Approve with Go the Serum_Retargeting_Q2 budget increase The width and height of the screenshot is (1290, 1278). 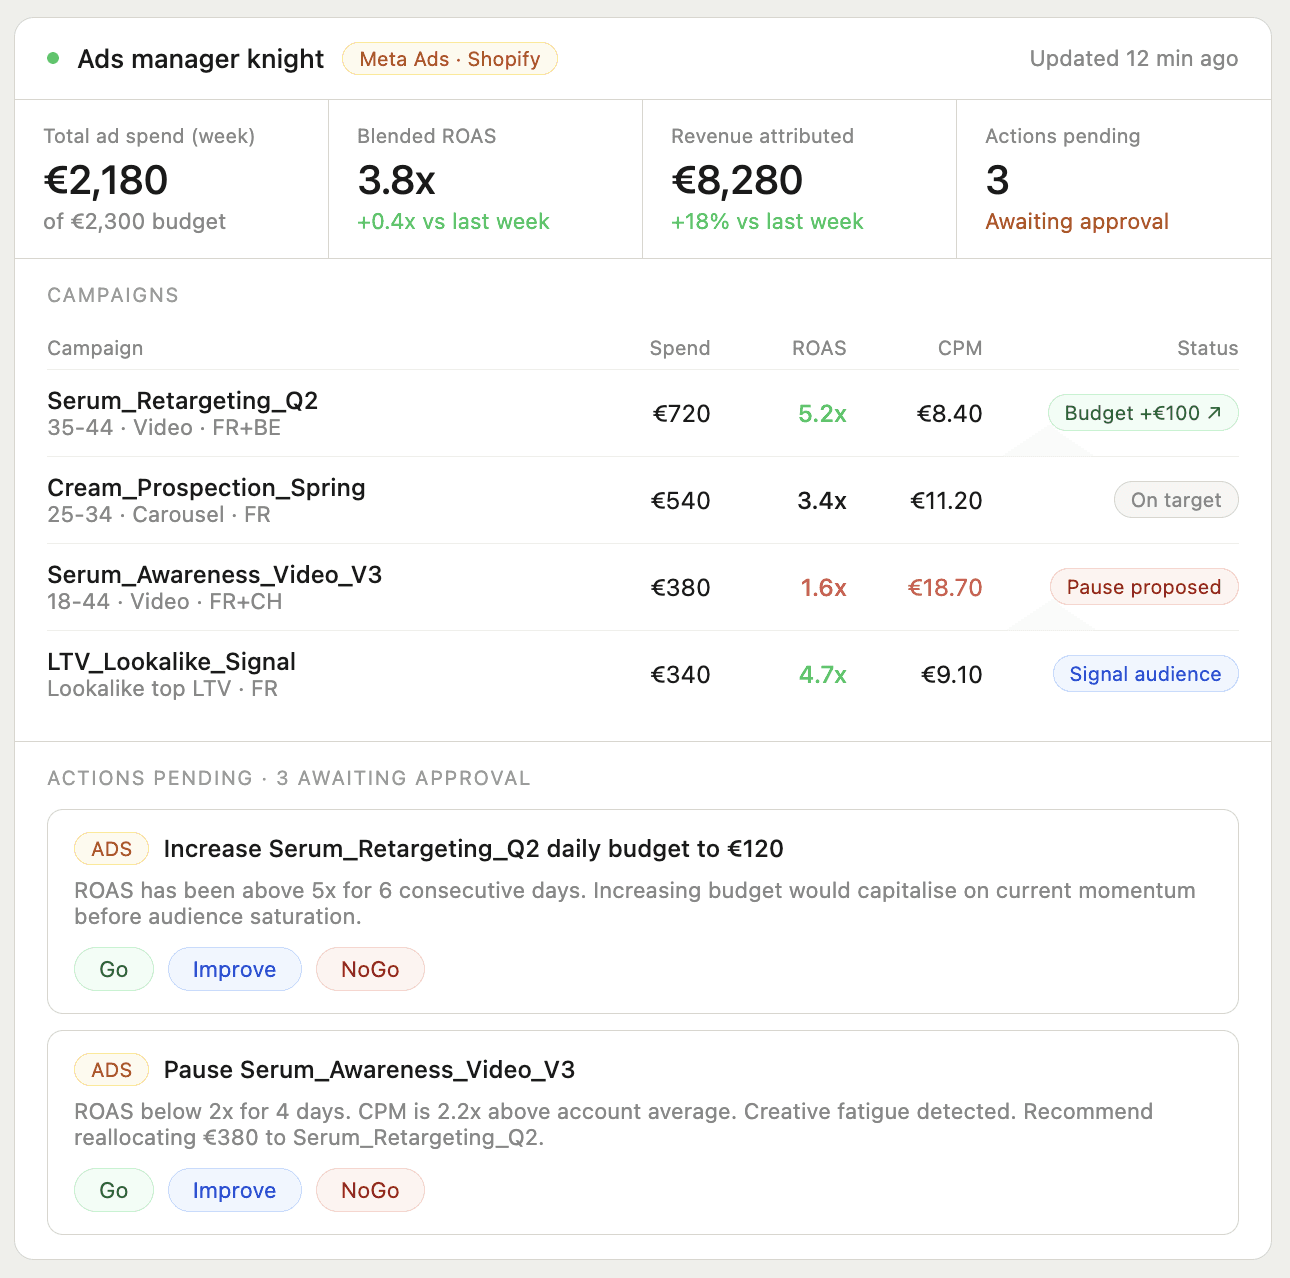tap(113, 969)
